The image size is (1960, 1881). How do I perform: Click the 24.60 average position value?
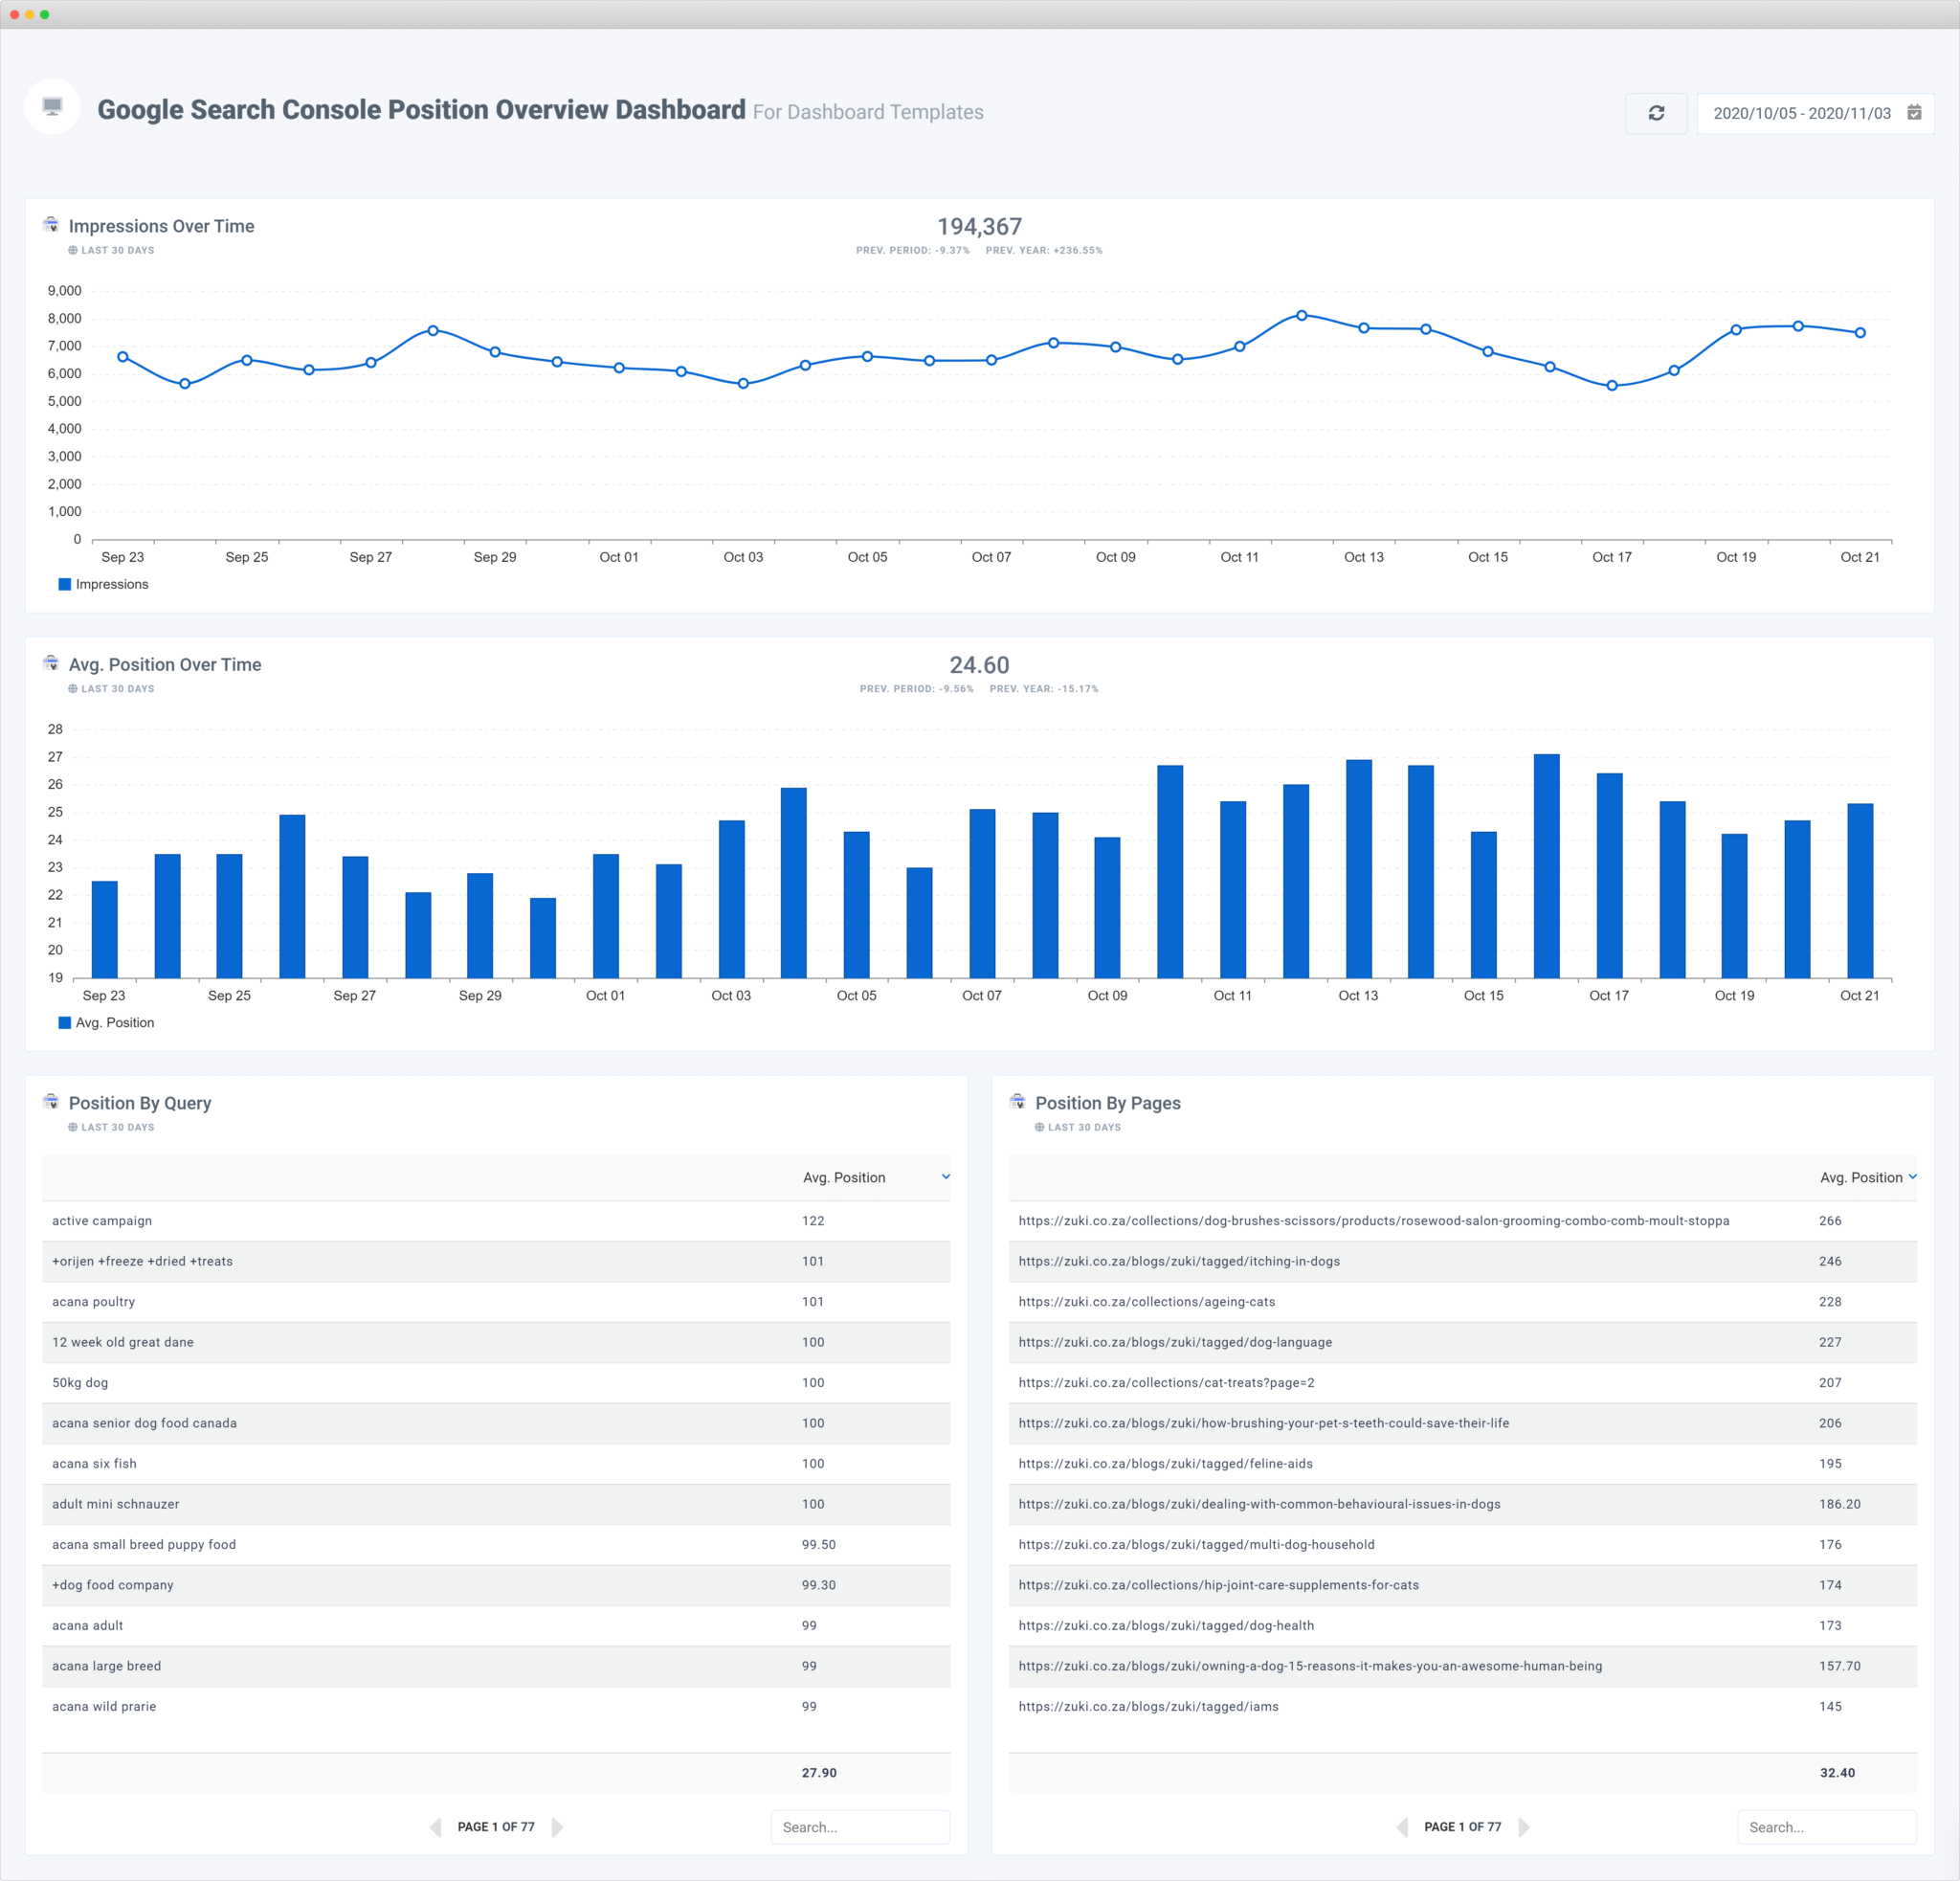979,665
